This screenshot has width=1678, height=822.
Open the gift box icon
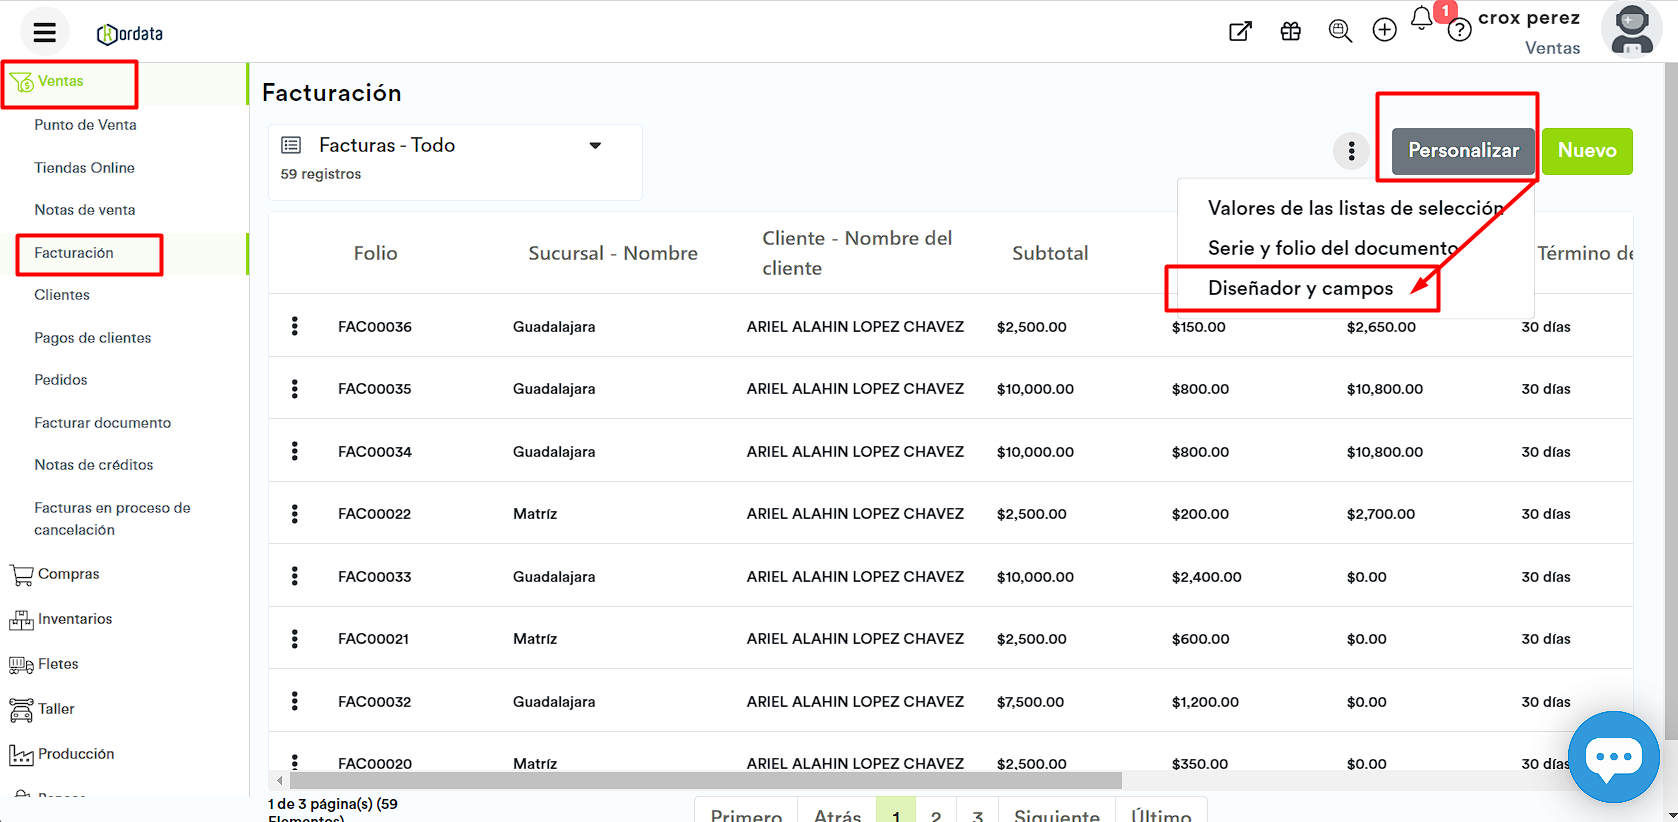[1290, 31]
